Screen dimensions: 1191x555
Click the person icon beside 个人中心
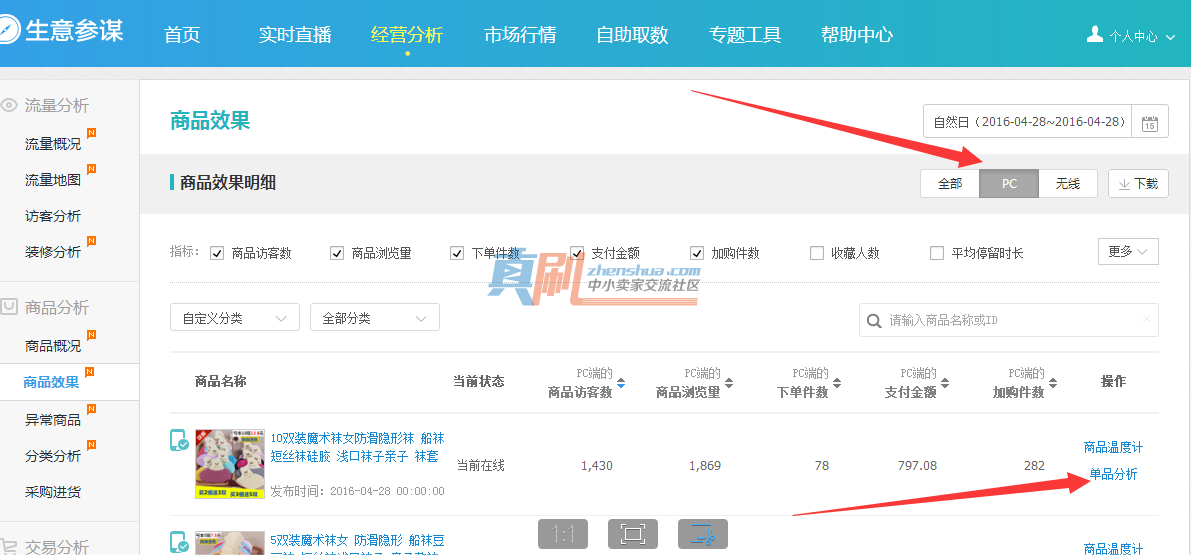pyautogui.click(x=1095, y=35)
